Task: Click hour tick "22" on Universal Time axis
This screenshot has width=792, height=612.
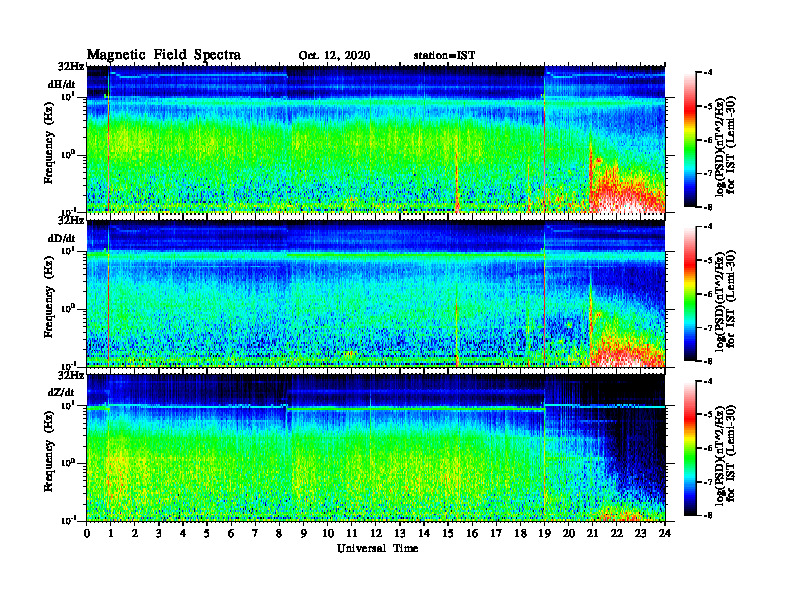Action: point(617,533)
